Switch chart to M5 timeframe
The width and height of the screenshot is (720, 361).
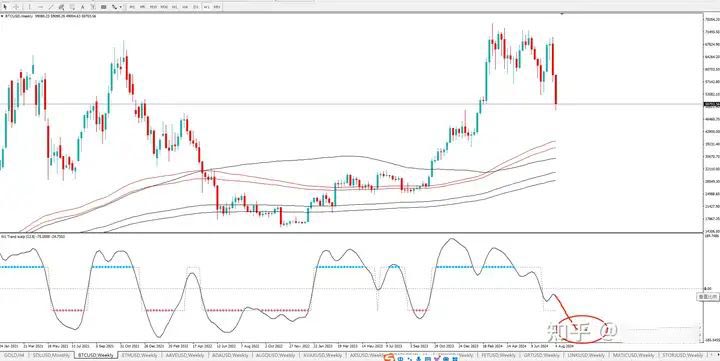(x=142, y=7)
